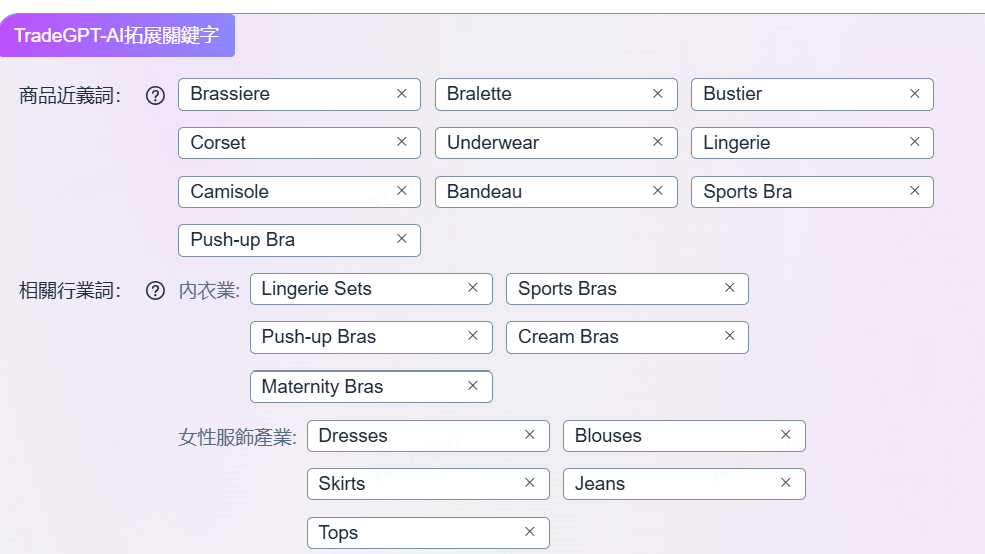Remove the Brassiere keyword tag
This screenshot has height=554, width=985.
[x=402, y=94]
